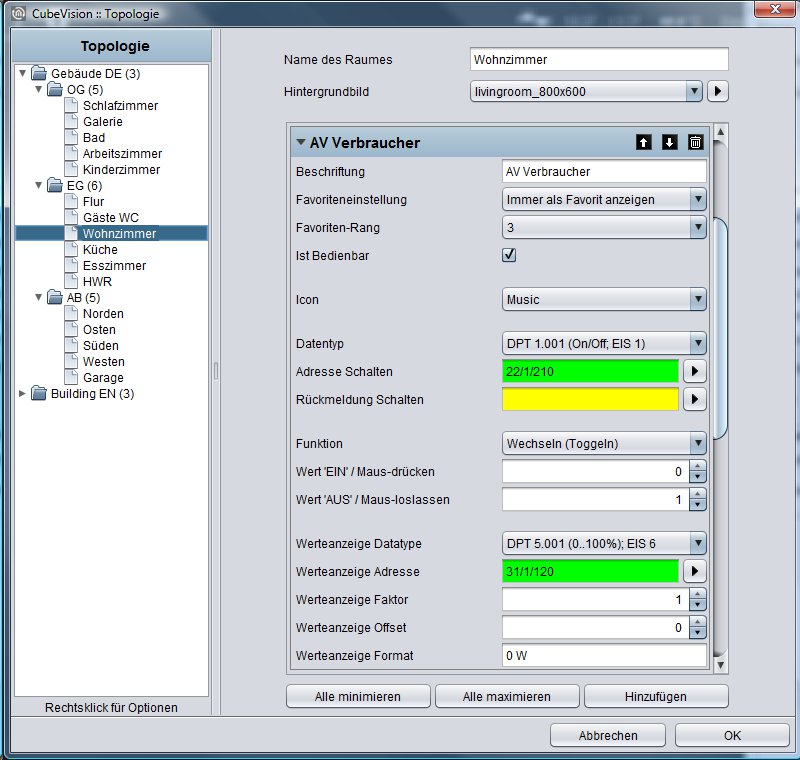Select Bad in the tree
This screenshot has width=800, height=760.
[94, 138]
